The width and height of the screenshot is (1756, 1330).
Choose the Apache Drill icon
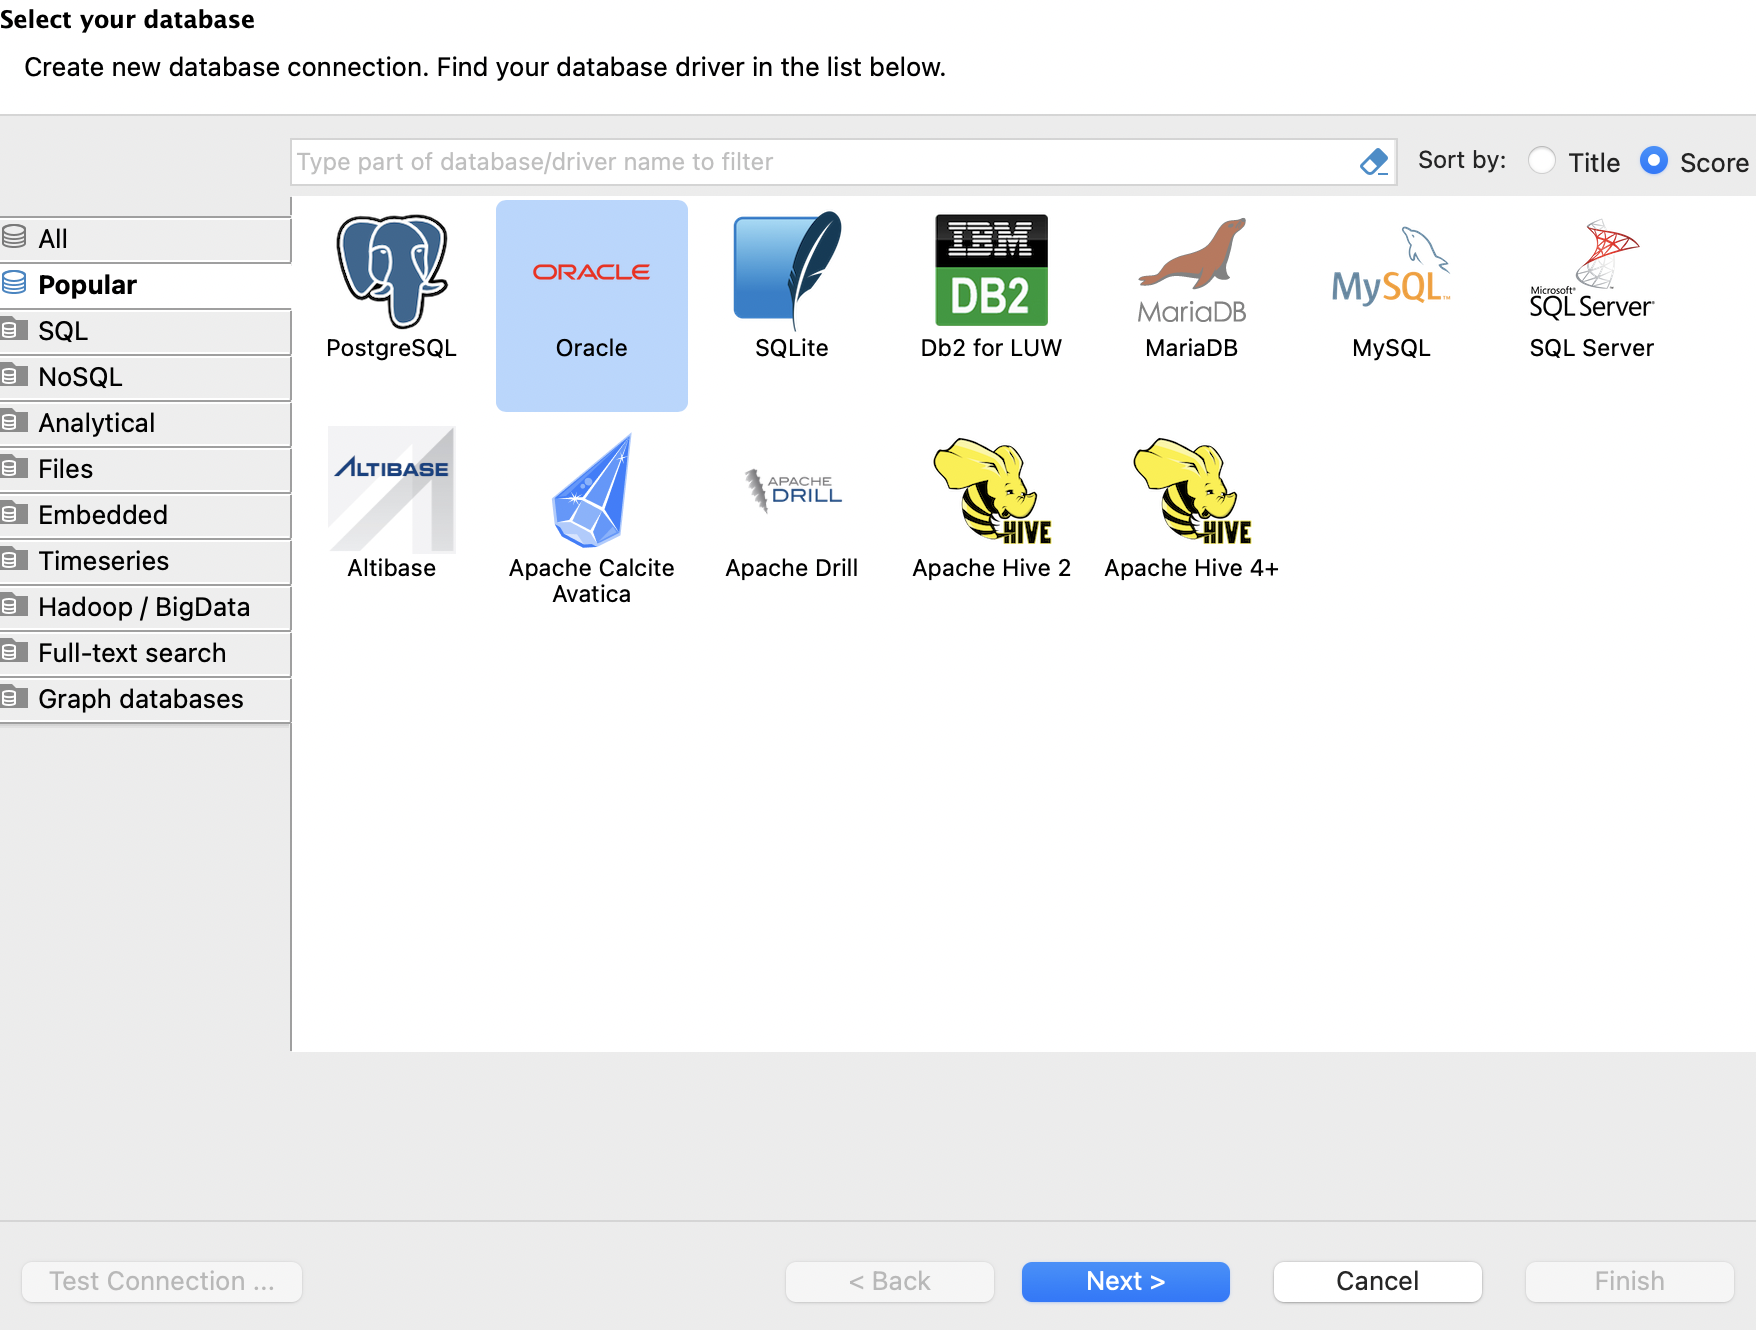coord(792,490)
